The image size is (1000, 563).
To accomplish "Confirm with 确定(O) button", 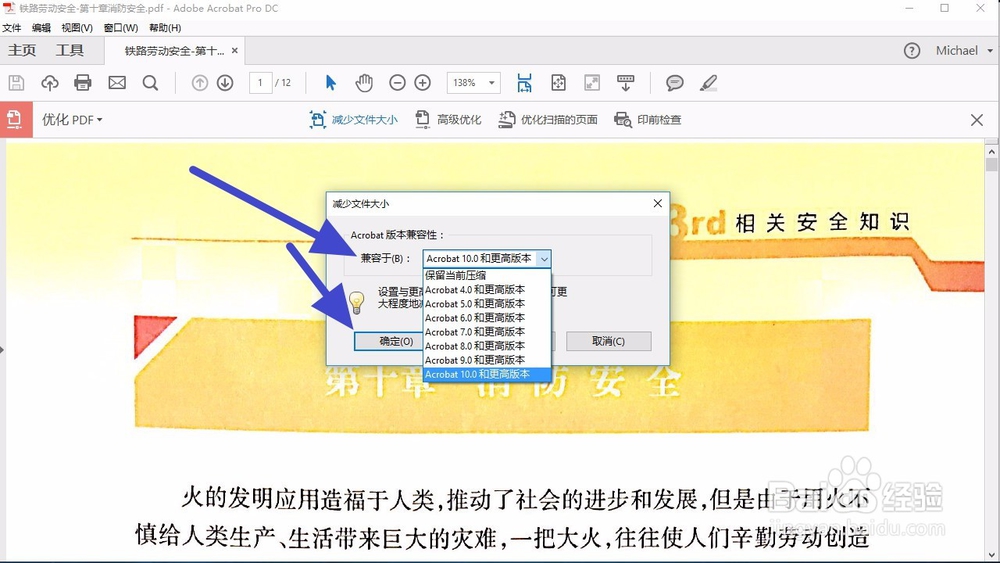I will tap(388, 341).
